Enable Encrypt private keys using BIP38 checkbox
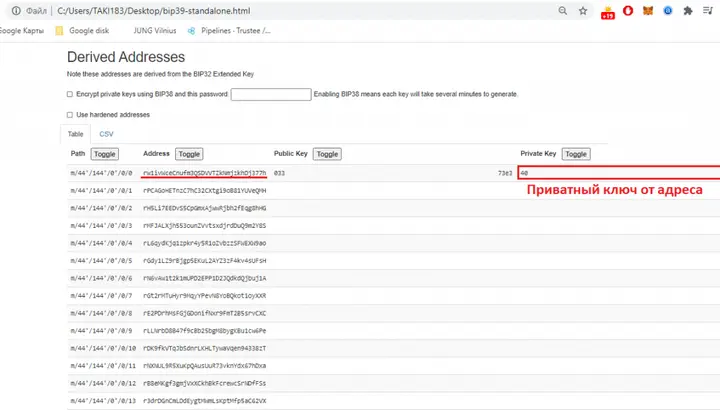This screenshot has height=410, width=720. point(70,94)
